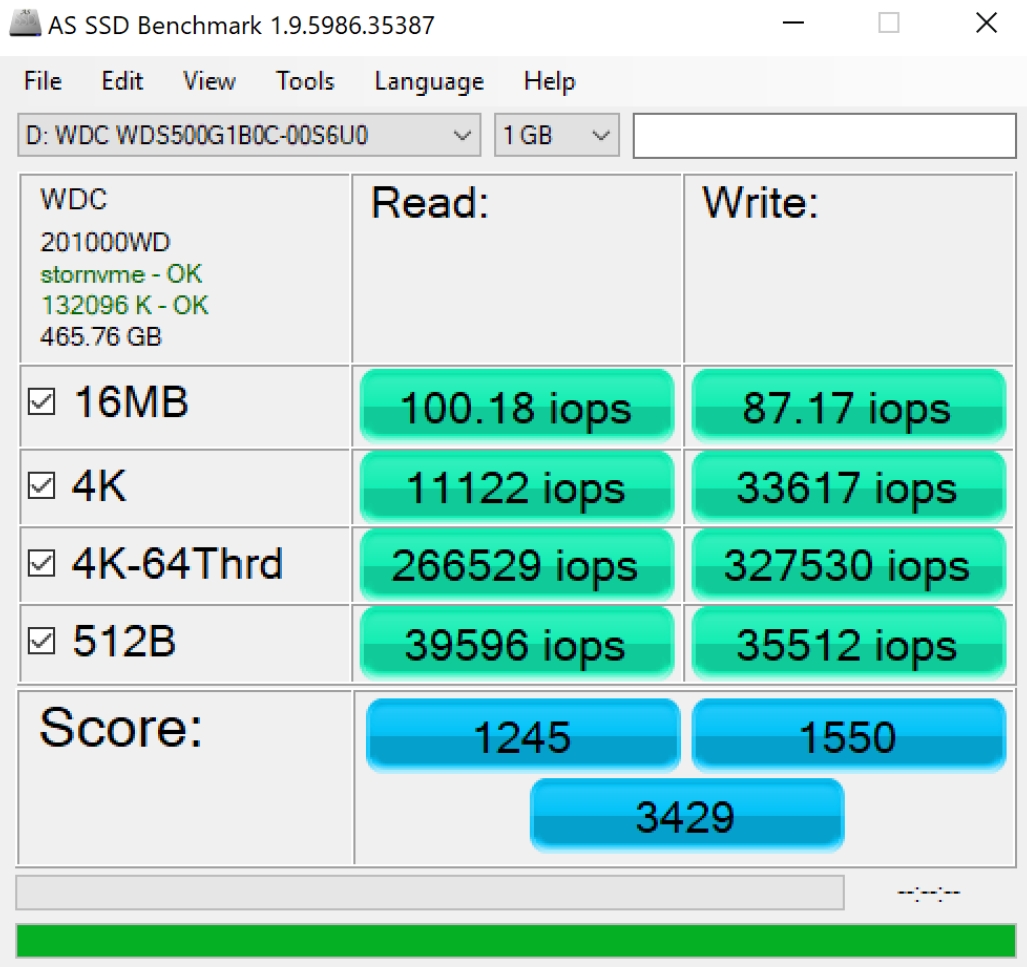
Task: Click the 4K-64Thrd read result 266529 iops
Action: 517,565
